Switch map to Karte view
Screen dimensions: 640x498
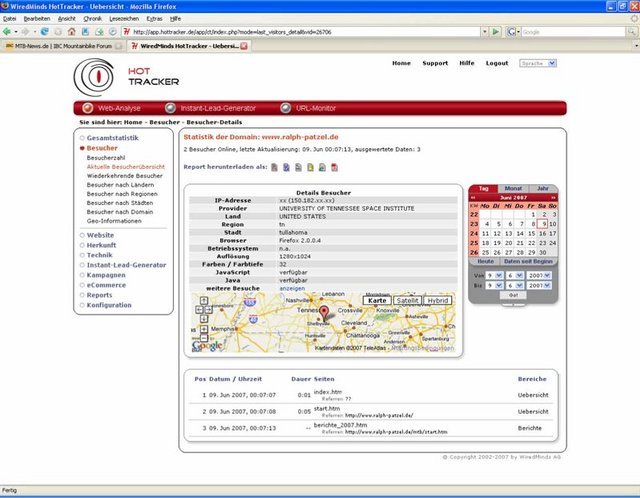coord(377,300)
